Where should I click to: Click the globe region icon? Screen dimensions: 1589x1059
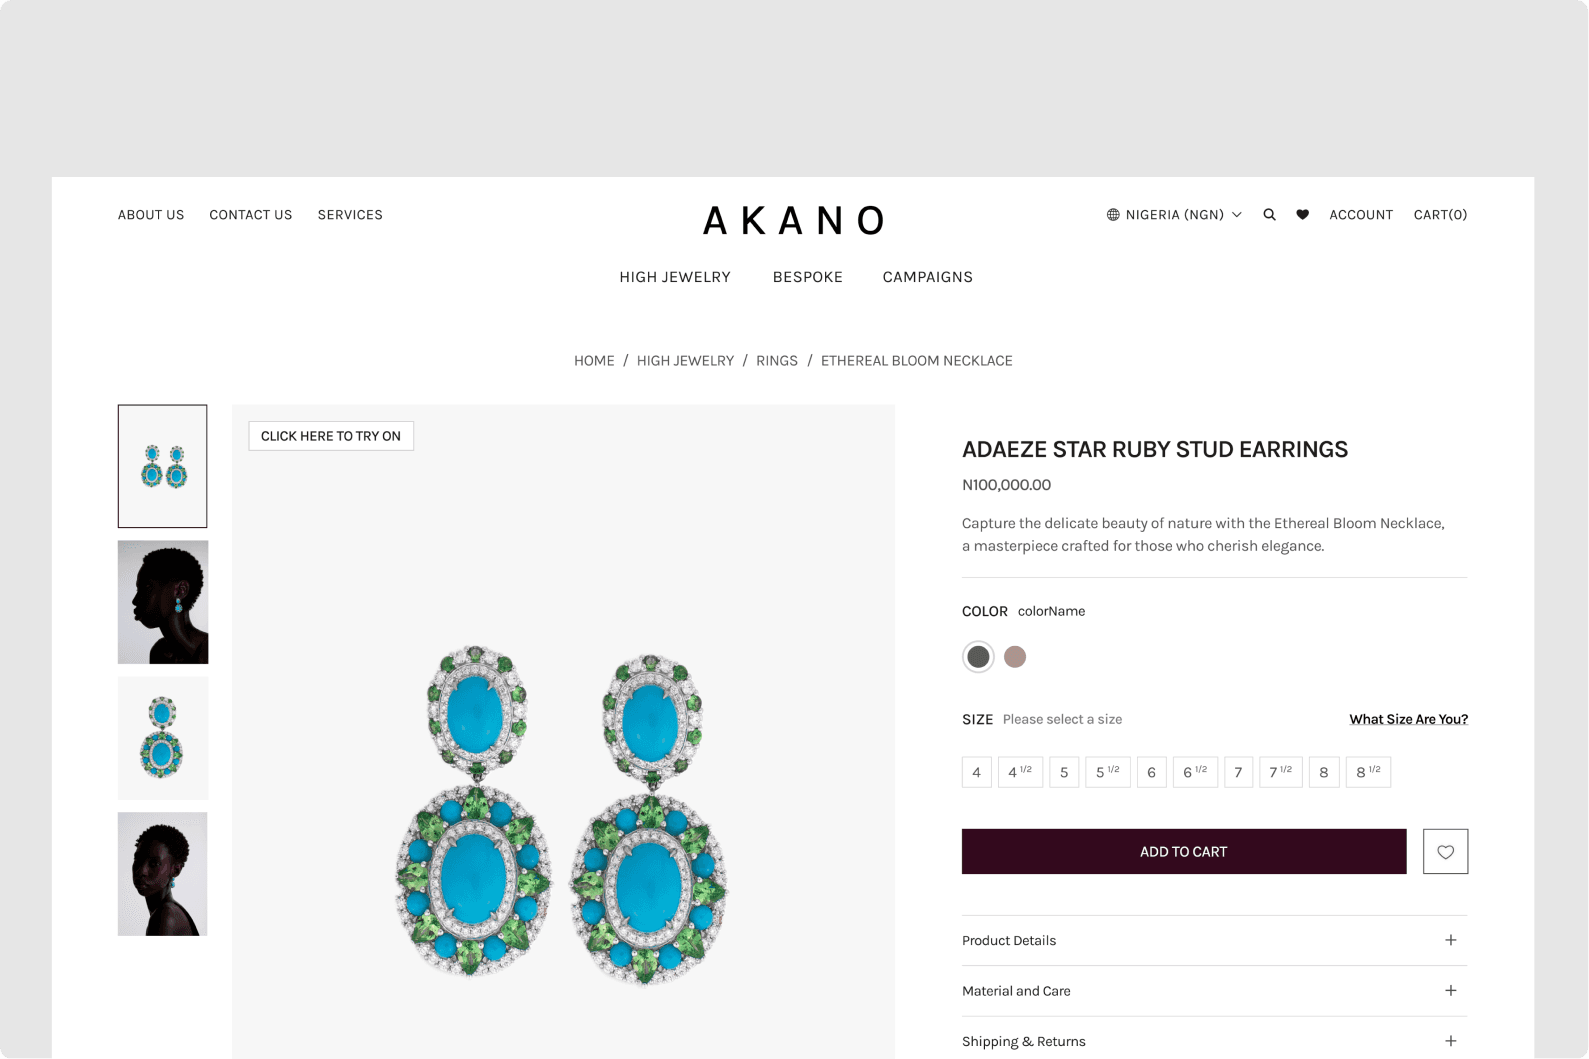click(1113, 215)
